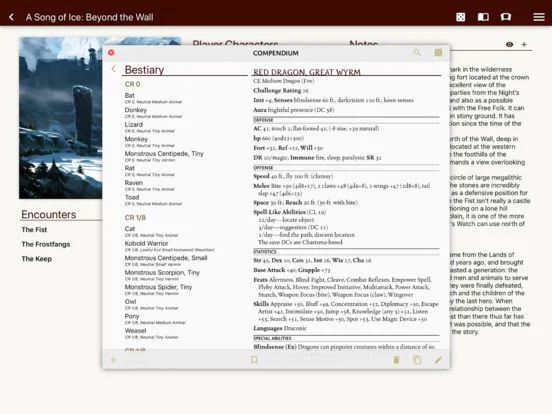
Task: Select Kobold Warrior entry
Action: (170, 246)
